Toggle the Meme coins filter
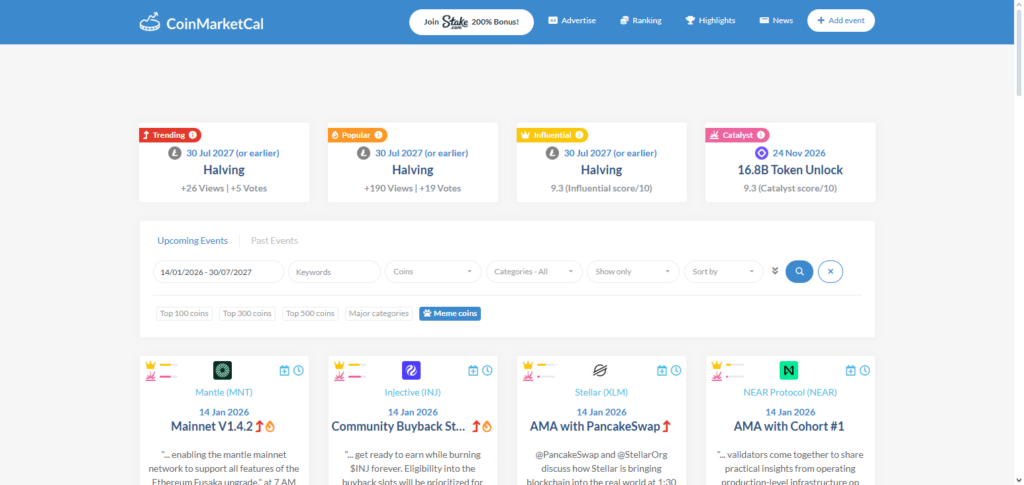The height and width of the screenshot is (485, 1024). point(450,313)
